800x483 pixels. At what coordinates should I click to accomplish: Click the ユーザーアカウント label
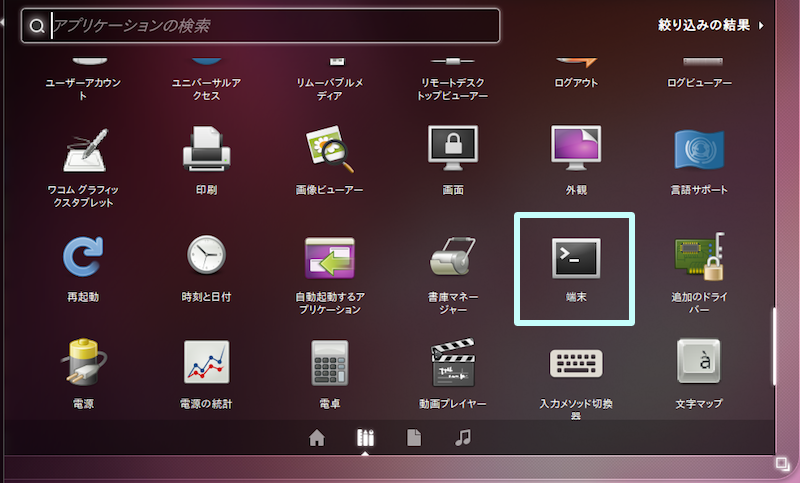pyautogui.click(x=83, y=89)
